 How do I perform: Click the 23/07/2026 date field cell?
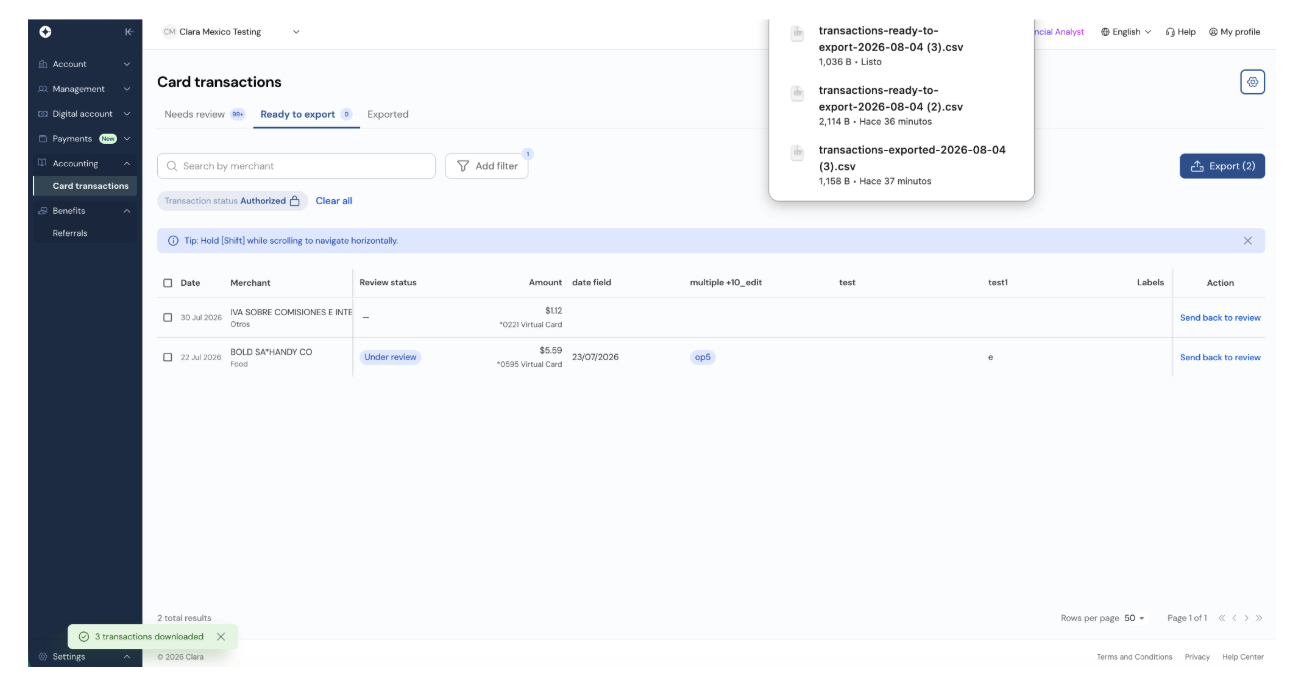[595, 357]
